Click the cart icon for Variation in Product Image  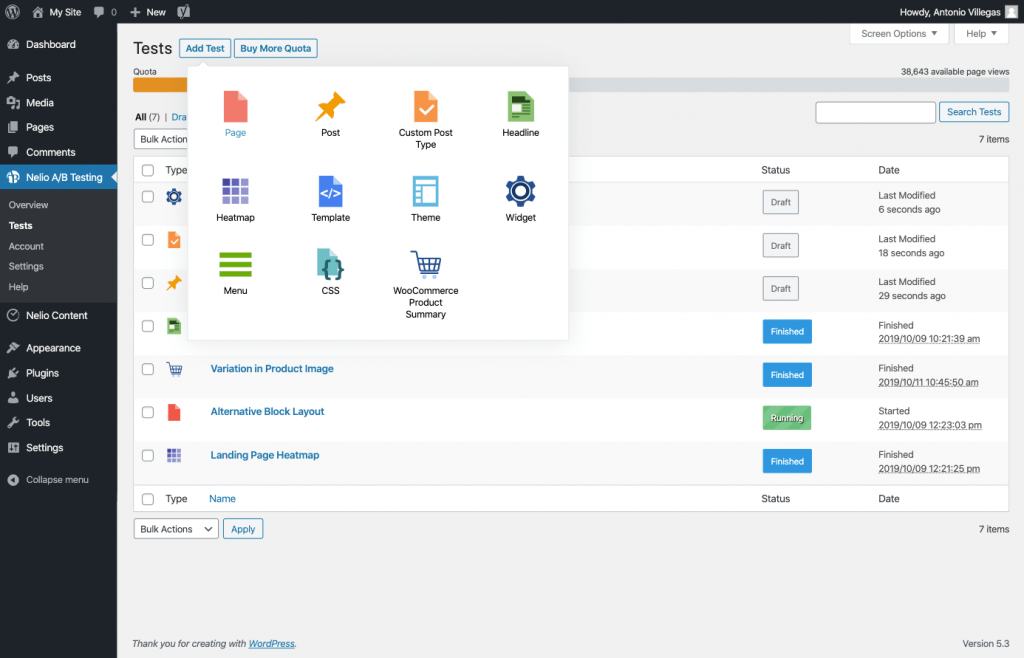point(174,369)
